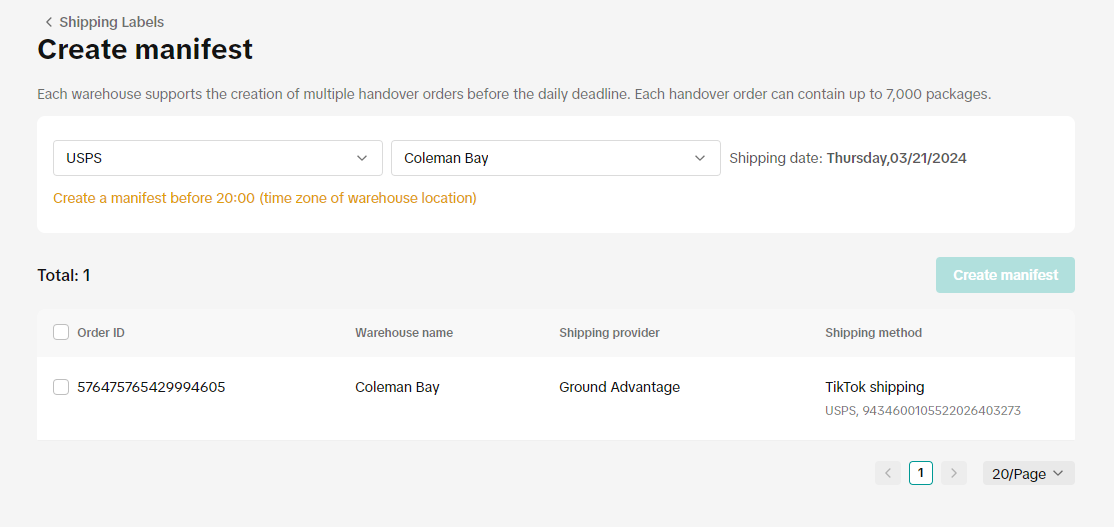Click the back chevron beside Shipping Labels

(48, 22)
